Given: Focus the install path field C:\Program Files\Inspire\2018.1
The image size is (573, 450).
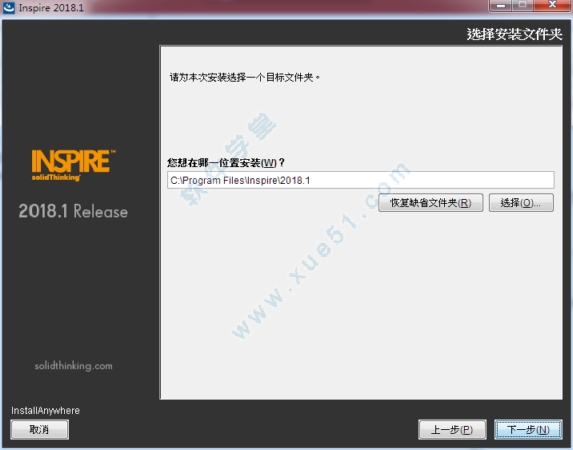Looking at the screenshot, I should pyautogui.click(x=361, y=180).
